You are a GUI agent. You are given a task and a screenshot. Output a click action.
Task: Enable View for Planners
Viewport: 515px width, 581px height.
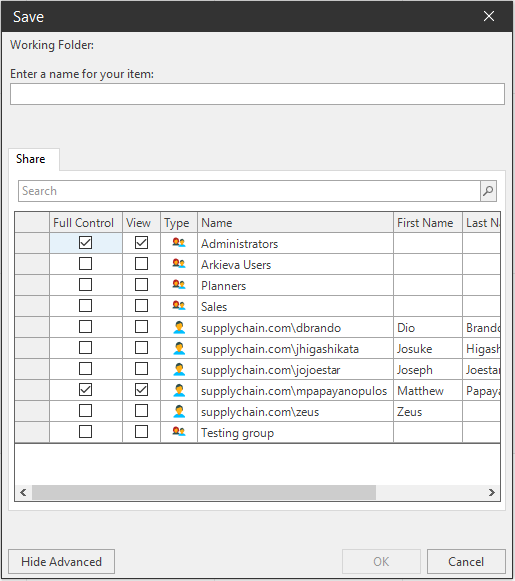pos(142,285)
